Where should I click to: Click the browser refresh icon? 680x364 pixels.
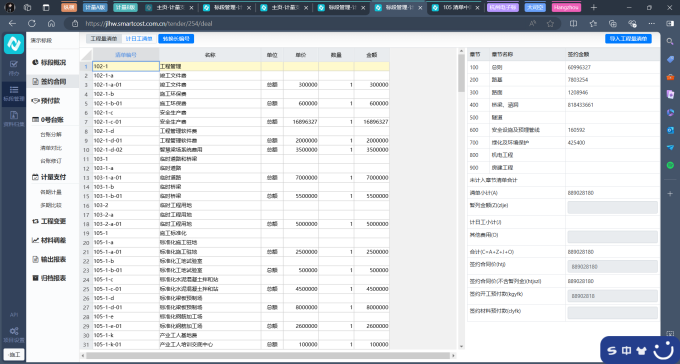[x=32, y=23]
